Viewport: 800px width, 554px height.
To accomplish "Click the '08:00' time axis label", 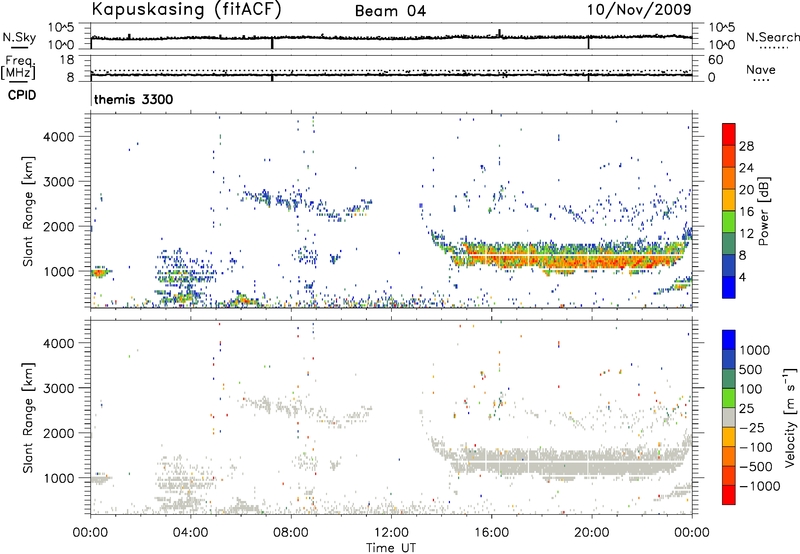I will click(x=291, y=533).
